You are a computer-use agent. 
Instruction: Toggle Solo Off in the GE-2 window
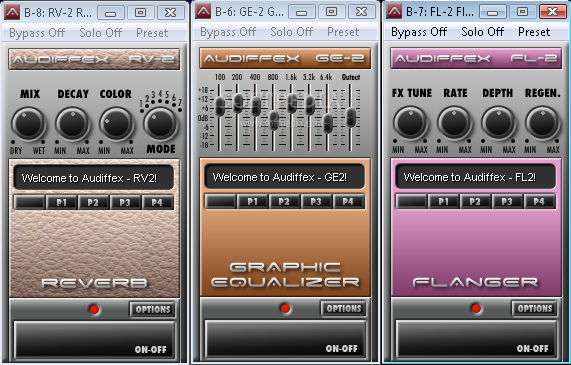click(291, 32)
